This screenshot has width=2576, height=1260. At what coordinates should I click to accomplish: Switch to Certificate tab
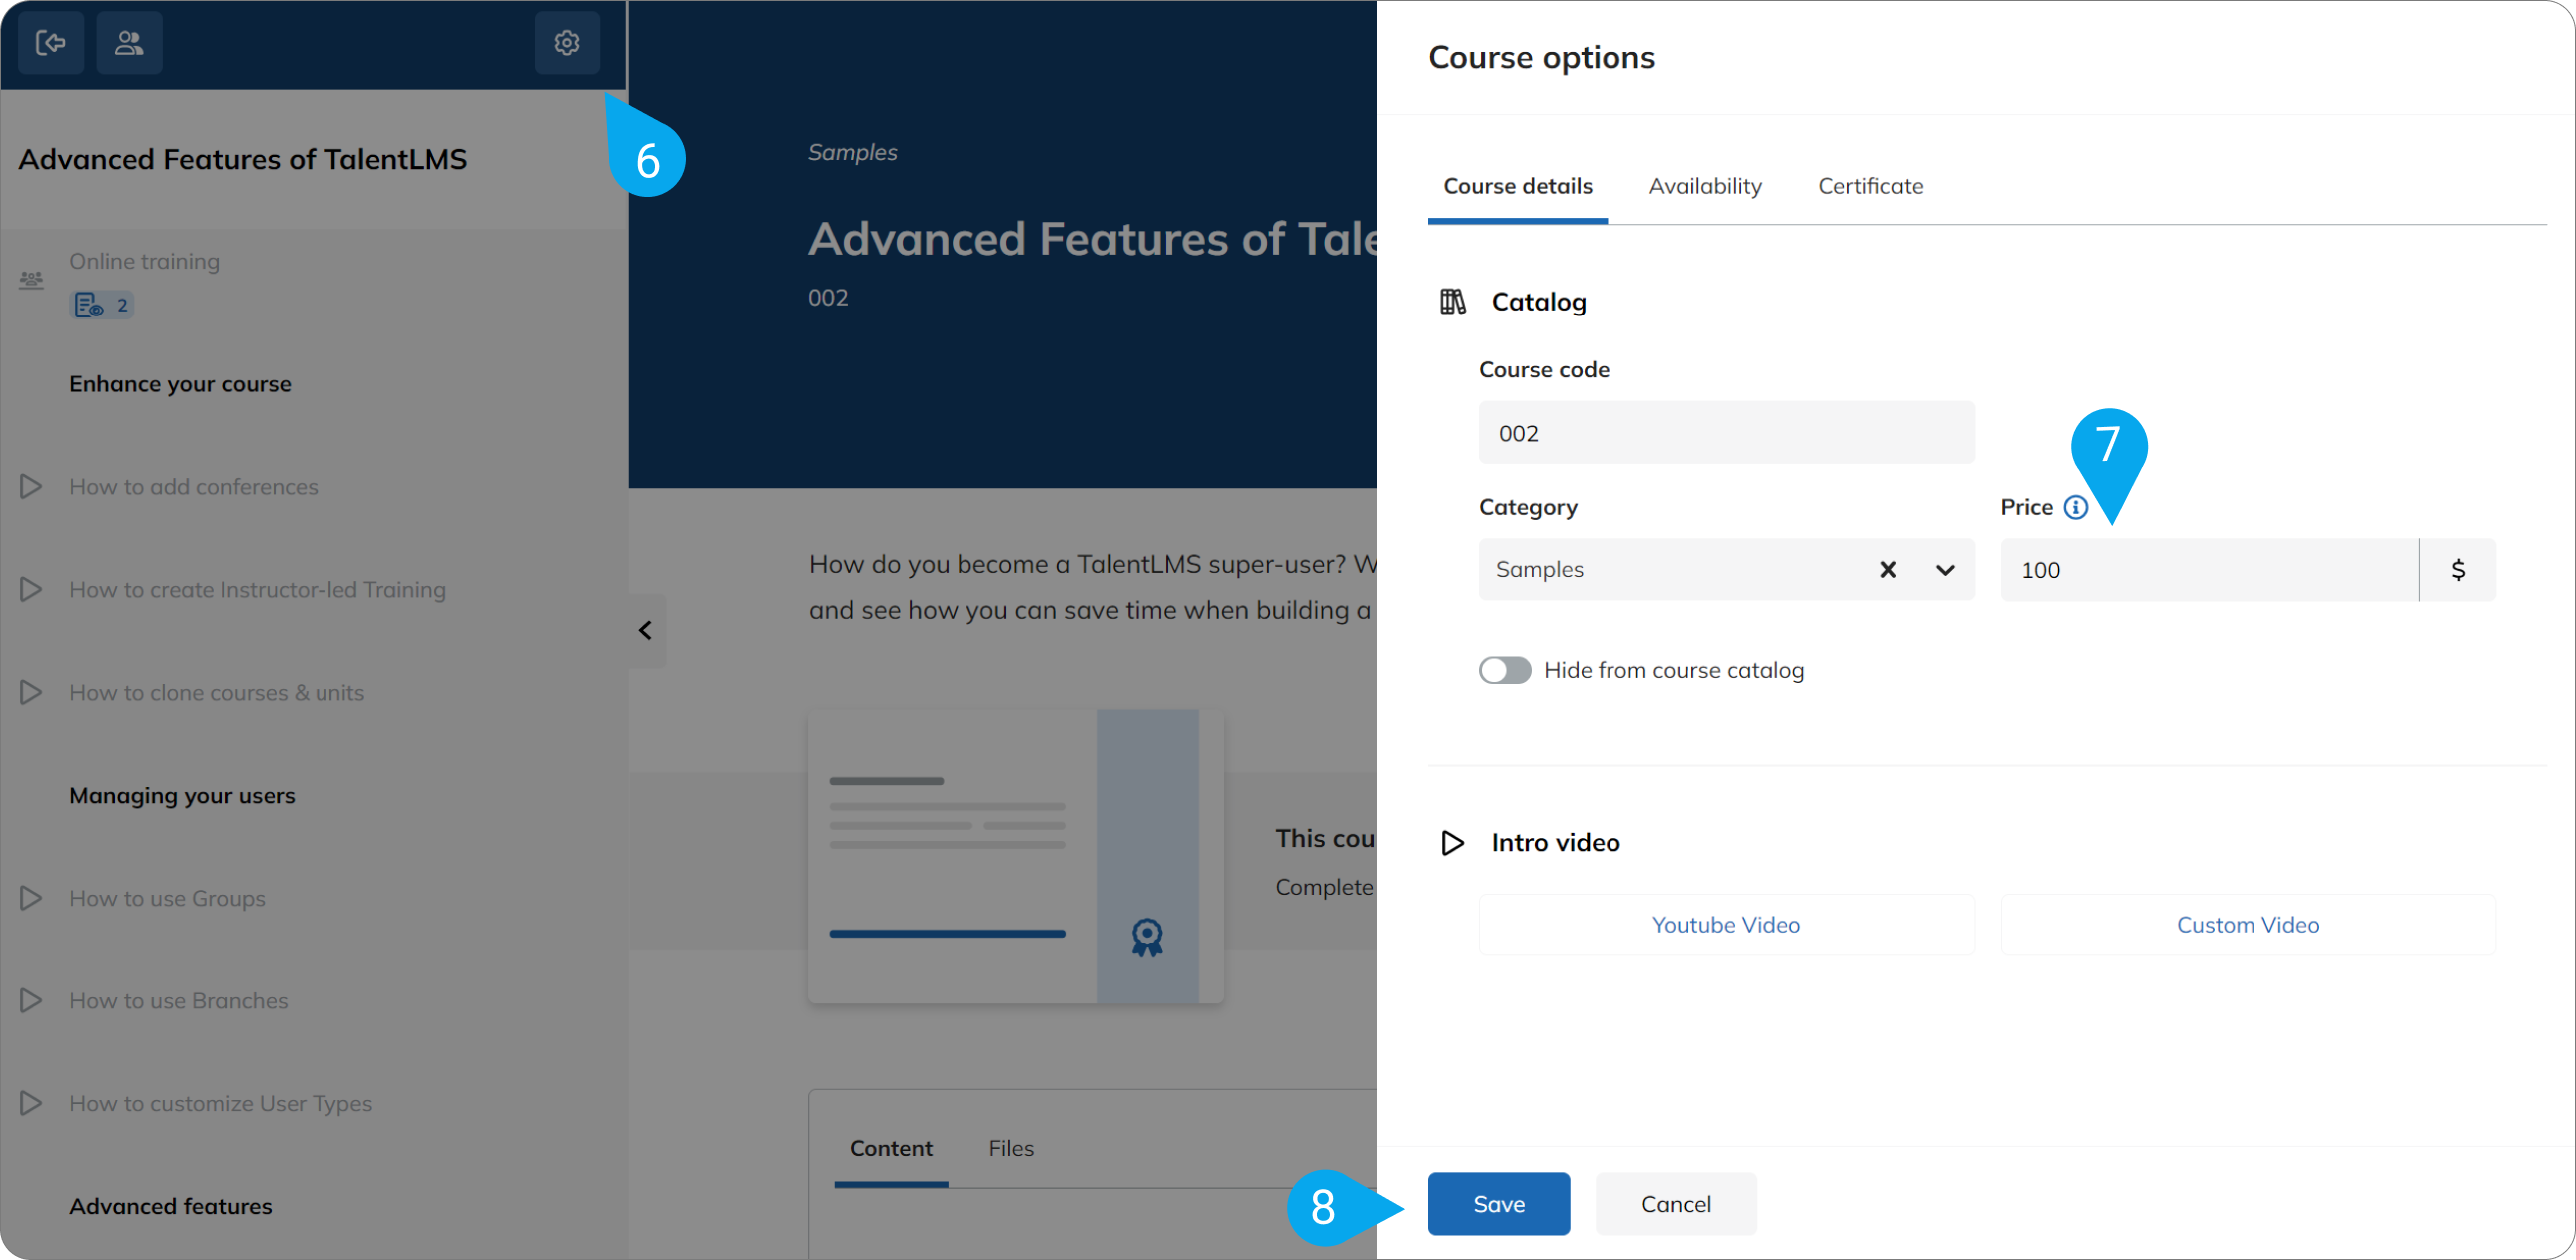tap(1870, 185)
